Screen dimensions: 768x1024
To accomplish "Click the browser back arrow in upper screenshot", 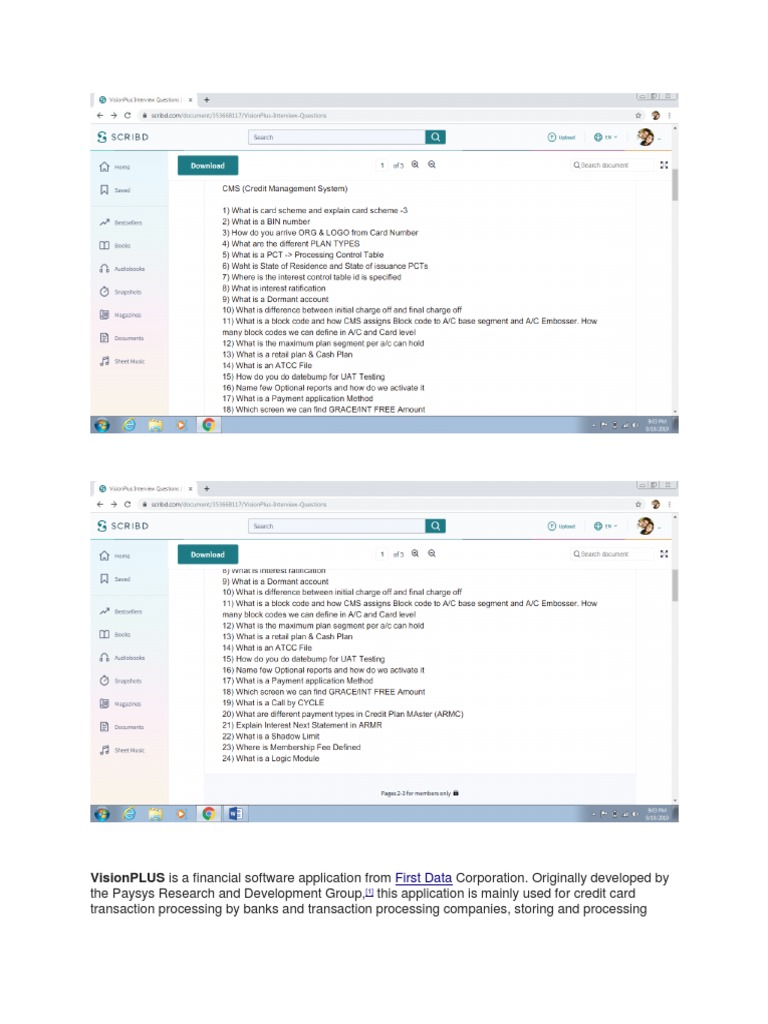I will pos(100,116).
